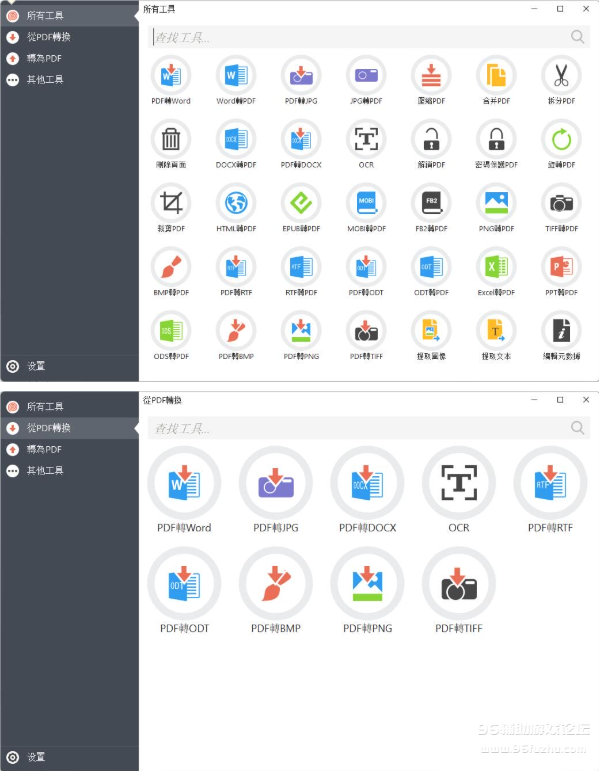Select the crop PDF tool icon
Image resolution: width=599 pixels, height=771 pixels.
(171, 203)
